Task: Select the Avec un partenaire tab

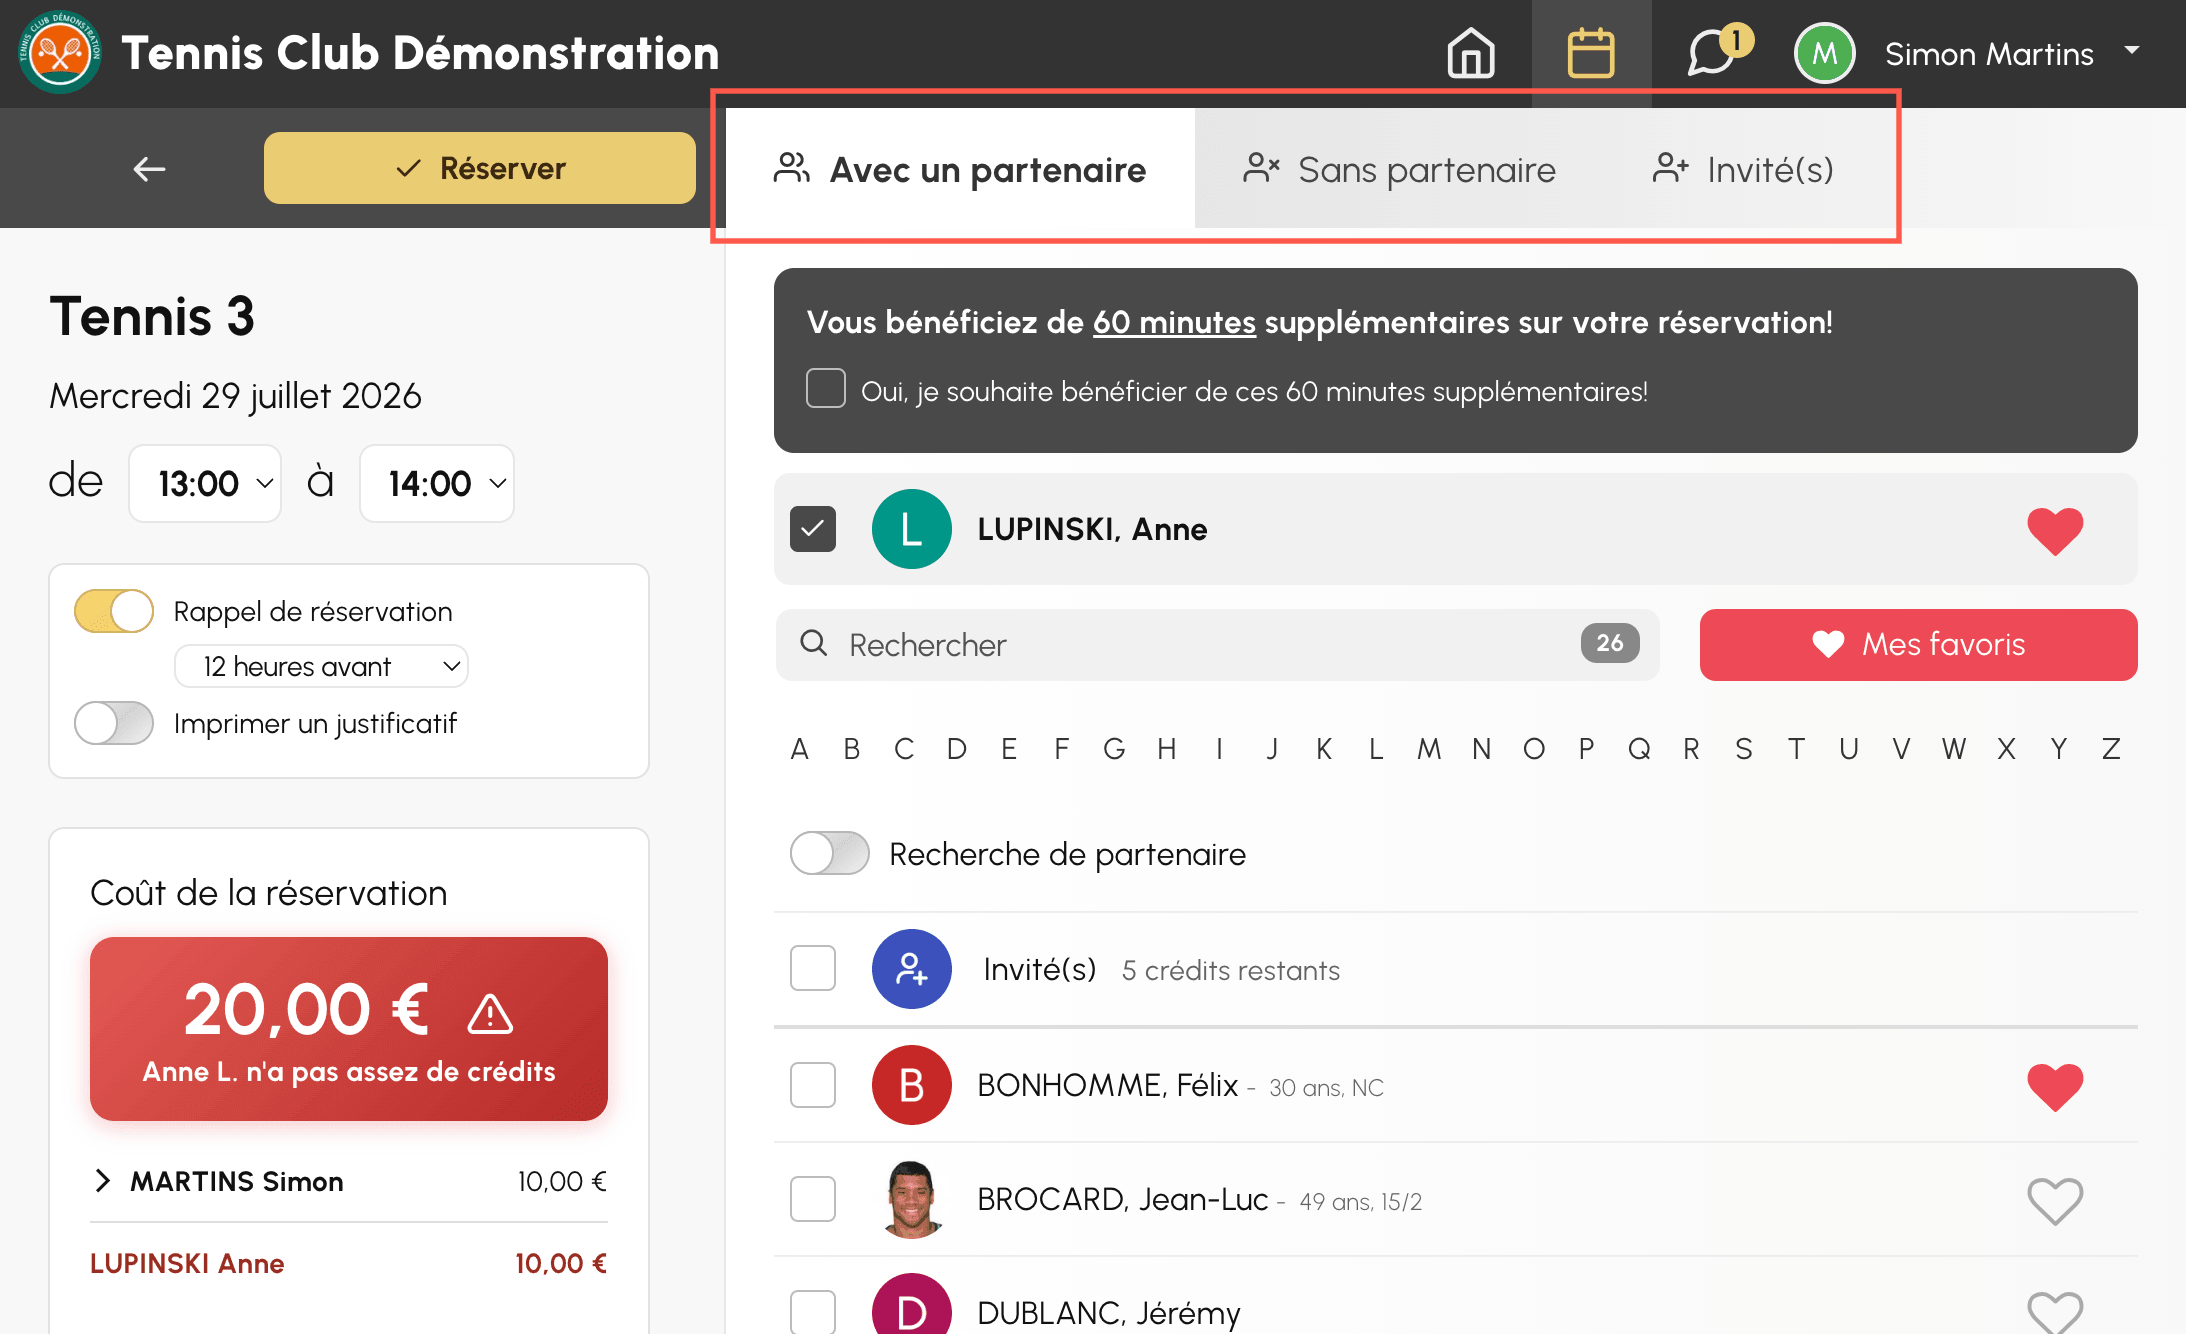Action: [960, 169]
